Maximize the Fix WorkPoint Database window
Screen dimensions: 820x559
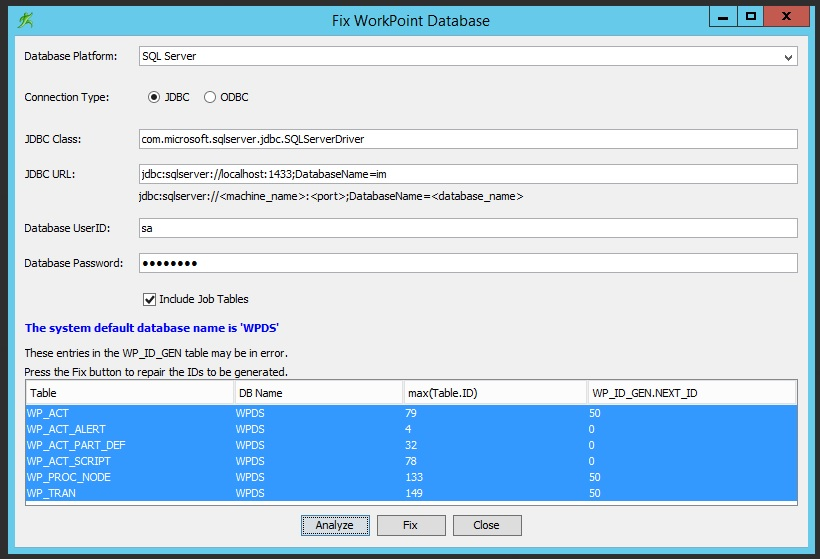click(x=748, y=16)
